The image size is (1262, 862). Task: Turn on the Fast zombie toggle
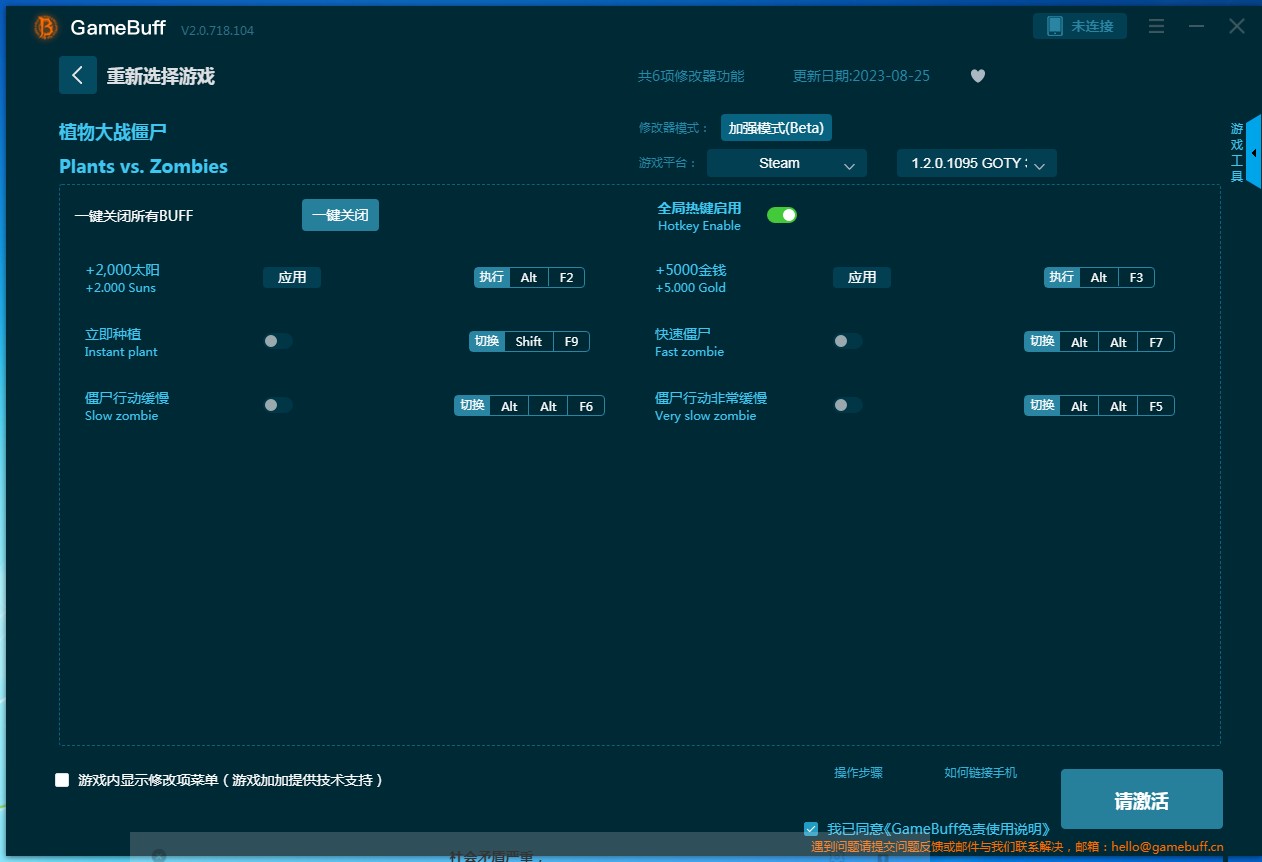(x=847, y=341)
